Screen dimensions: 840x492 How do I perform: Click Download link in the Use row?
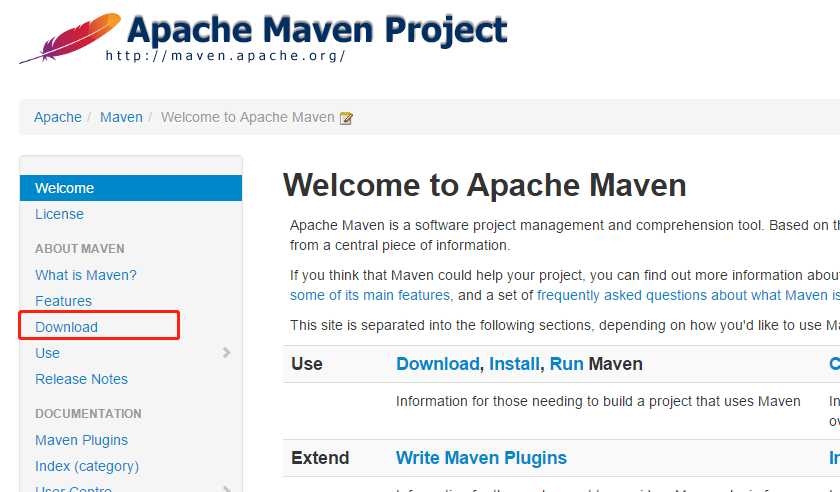click(438, 364)
